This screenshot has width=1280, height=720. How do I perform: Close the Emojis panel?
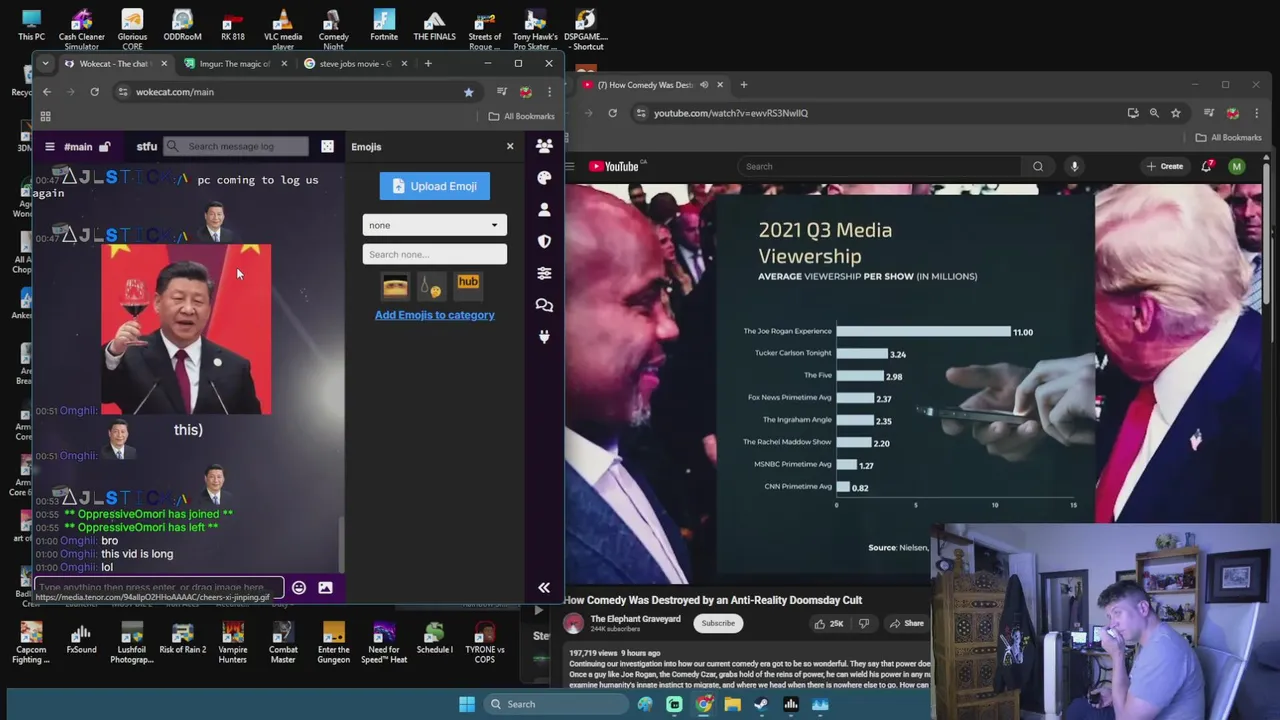[510, 147]
